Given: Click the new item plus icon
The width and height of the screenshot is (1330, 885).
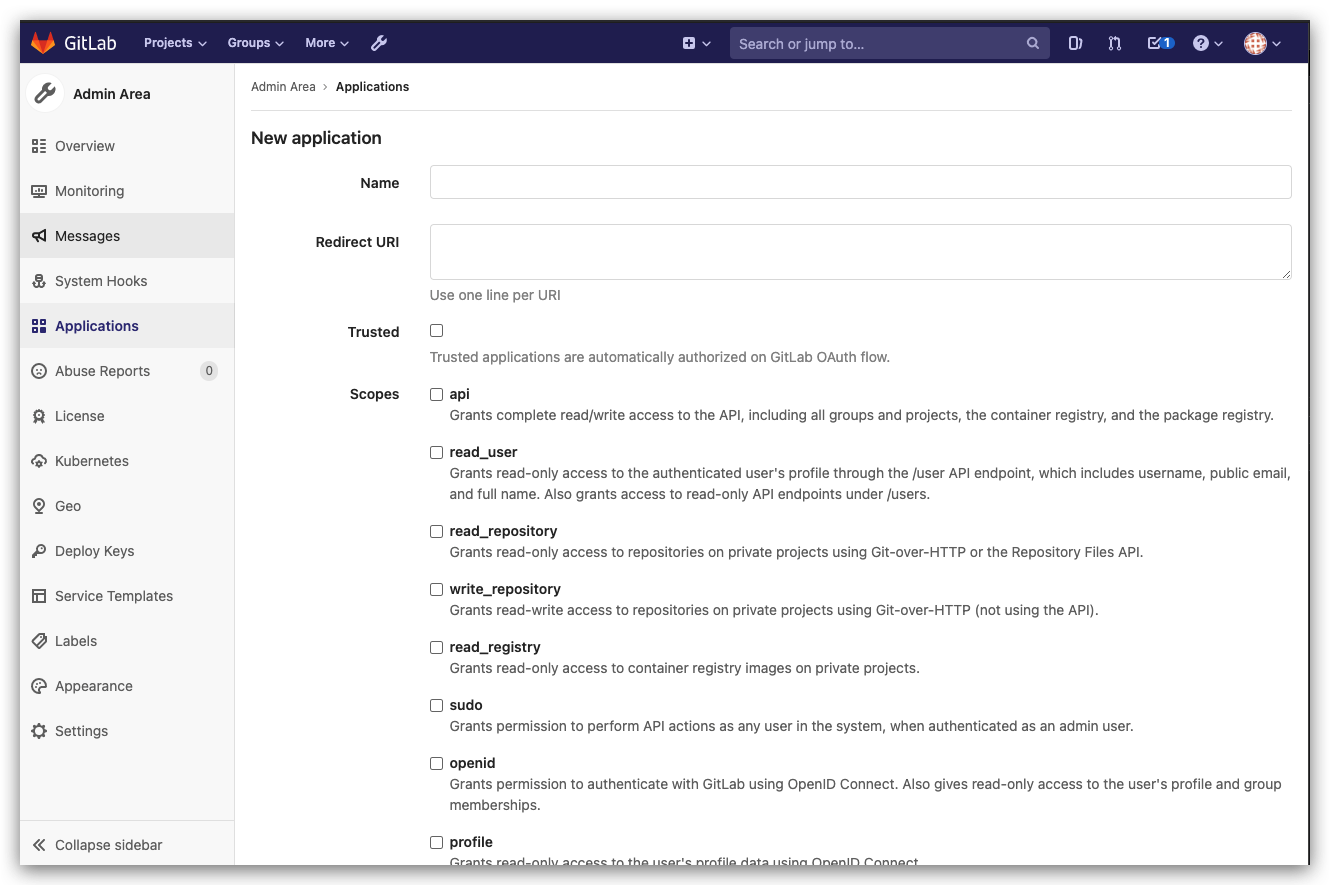Looking at the screenshot, I should click(x=689, y=43).
